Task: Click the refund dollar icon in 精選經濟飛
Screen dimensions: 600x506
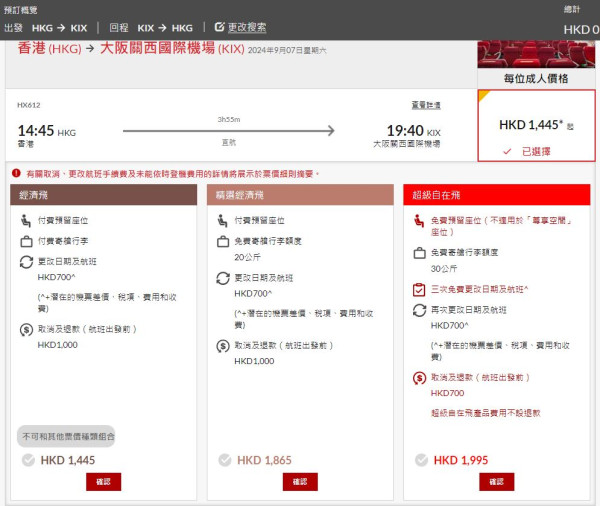Action: click(x=223, y=346)
